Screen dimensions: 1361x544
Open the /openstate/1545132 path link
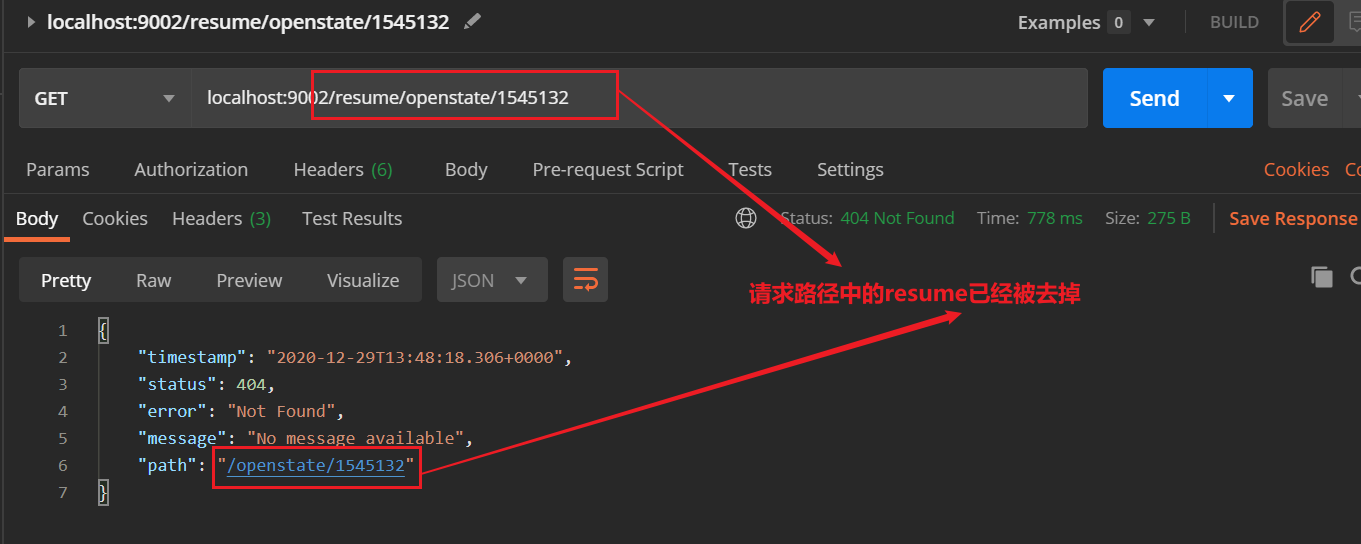coord(315,465)
